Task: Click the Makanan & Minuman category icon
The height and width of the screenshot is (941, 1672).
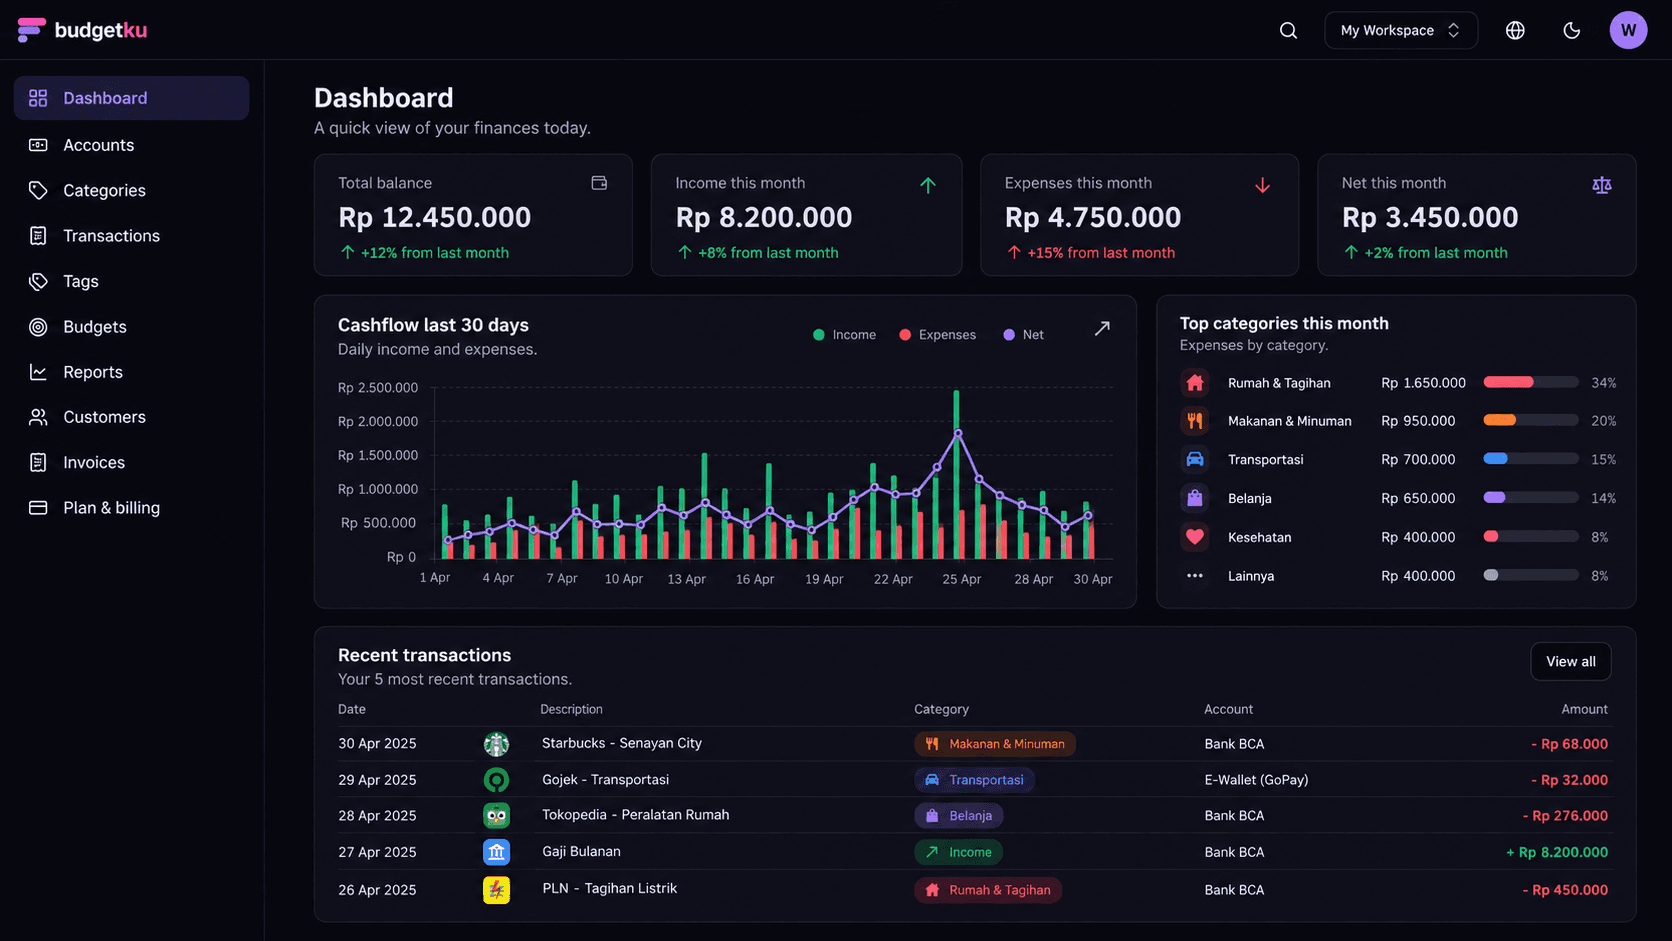Action: coord(1194,421)
